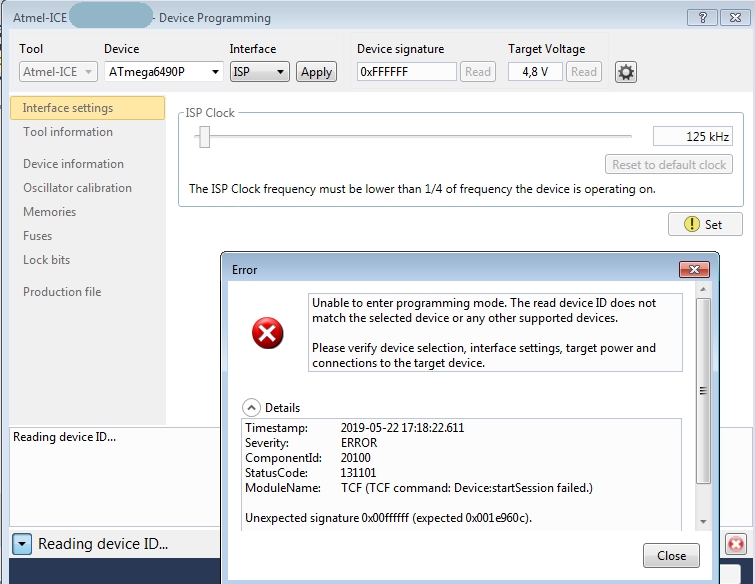Screen dimensions: 755x584
Task: Click the Error dialog scroll up arrow
Action: pos(703,289)
